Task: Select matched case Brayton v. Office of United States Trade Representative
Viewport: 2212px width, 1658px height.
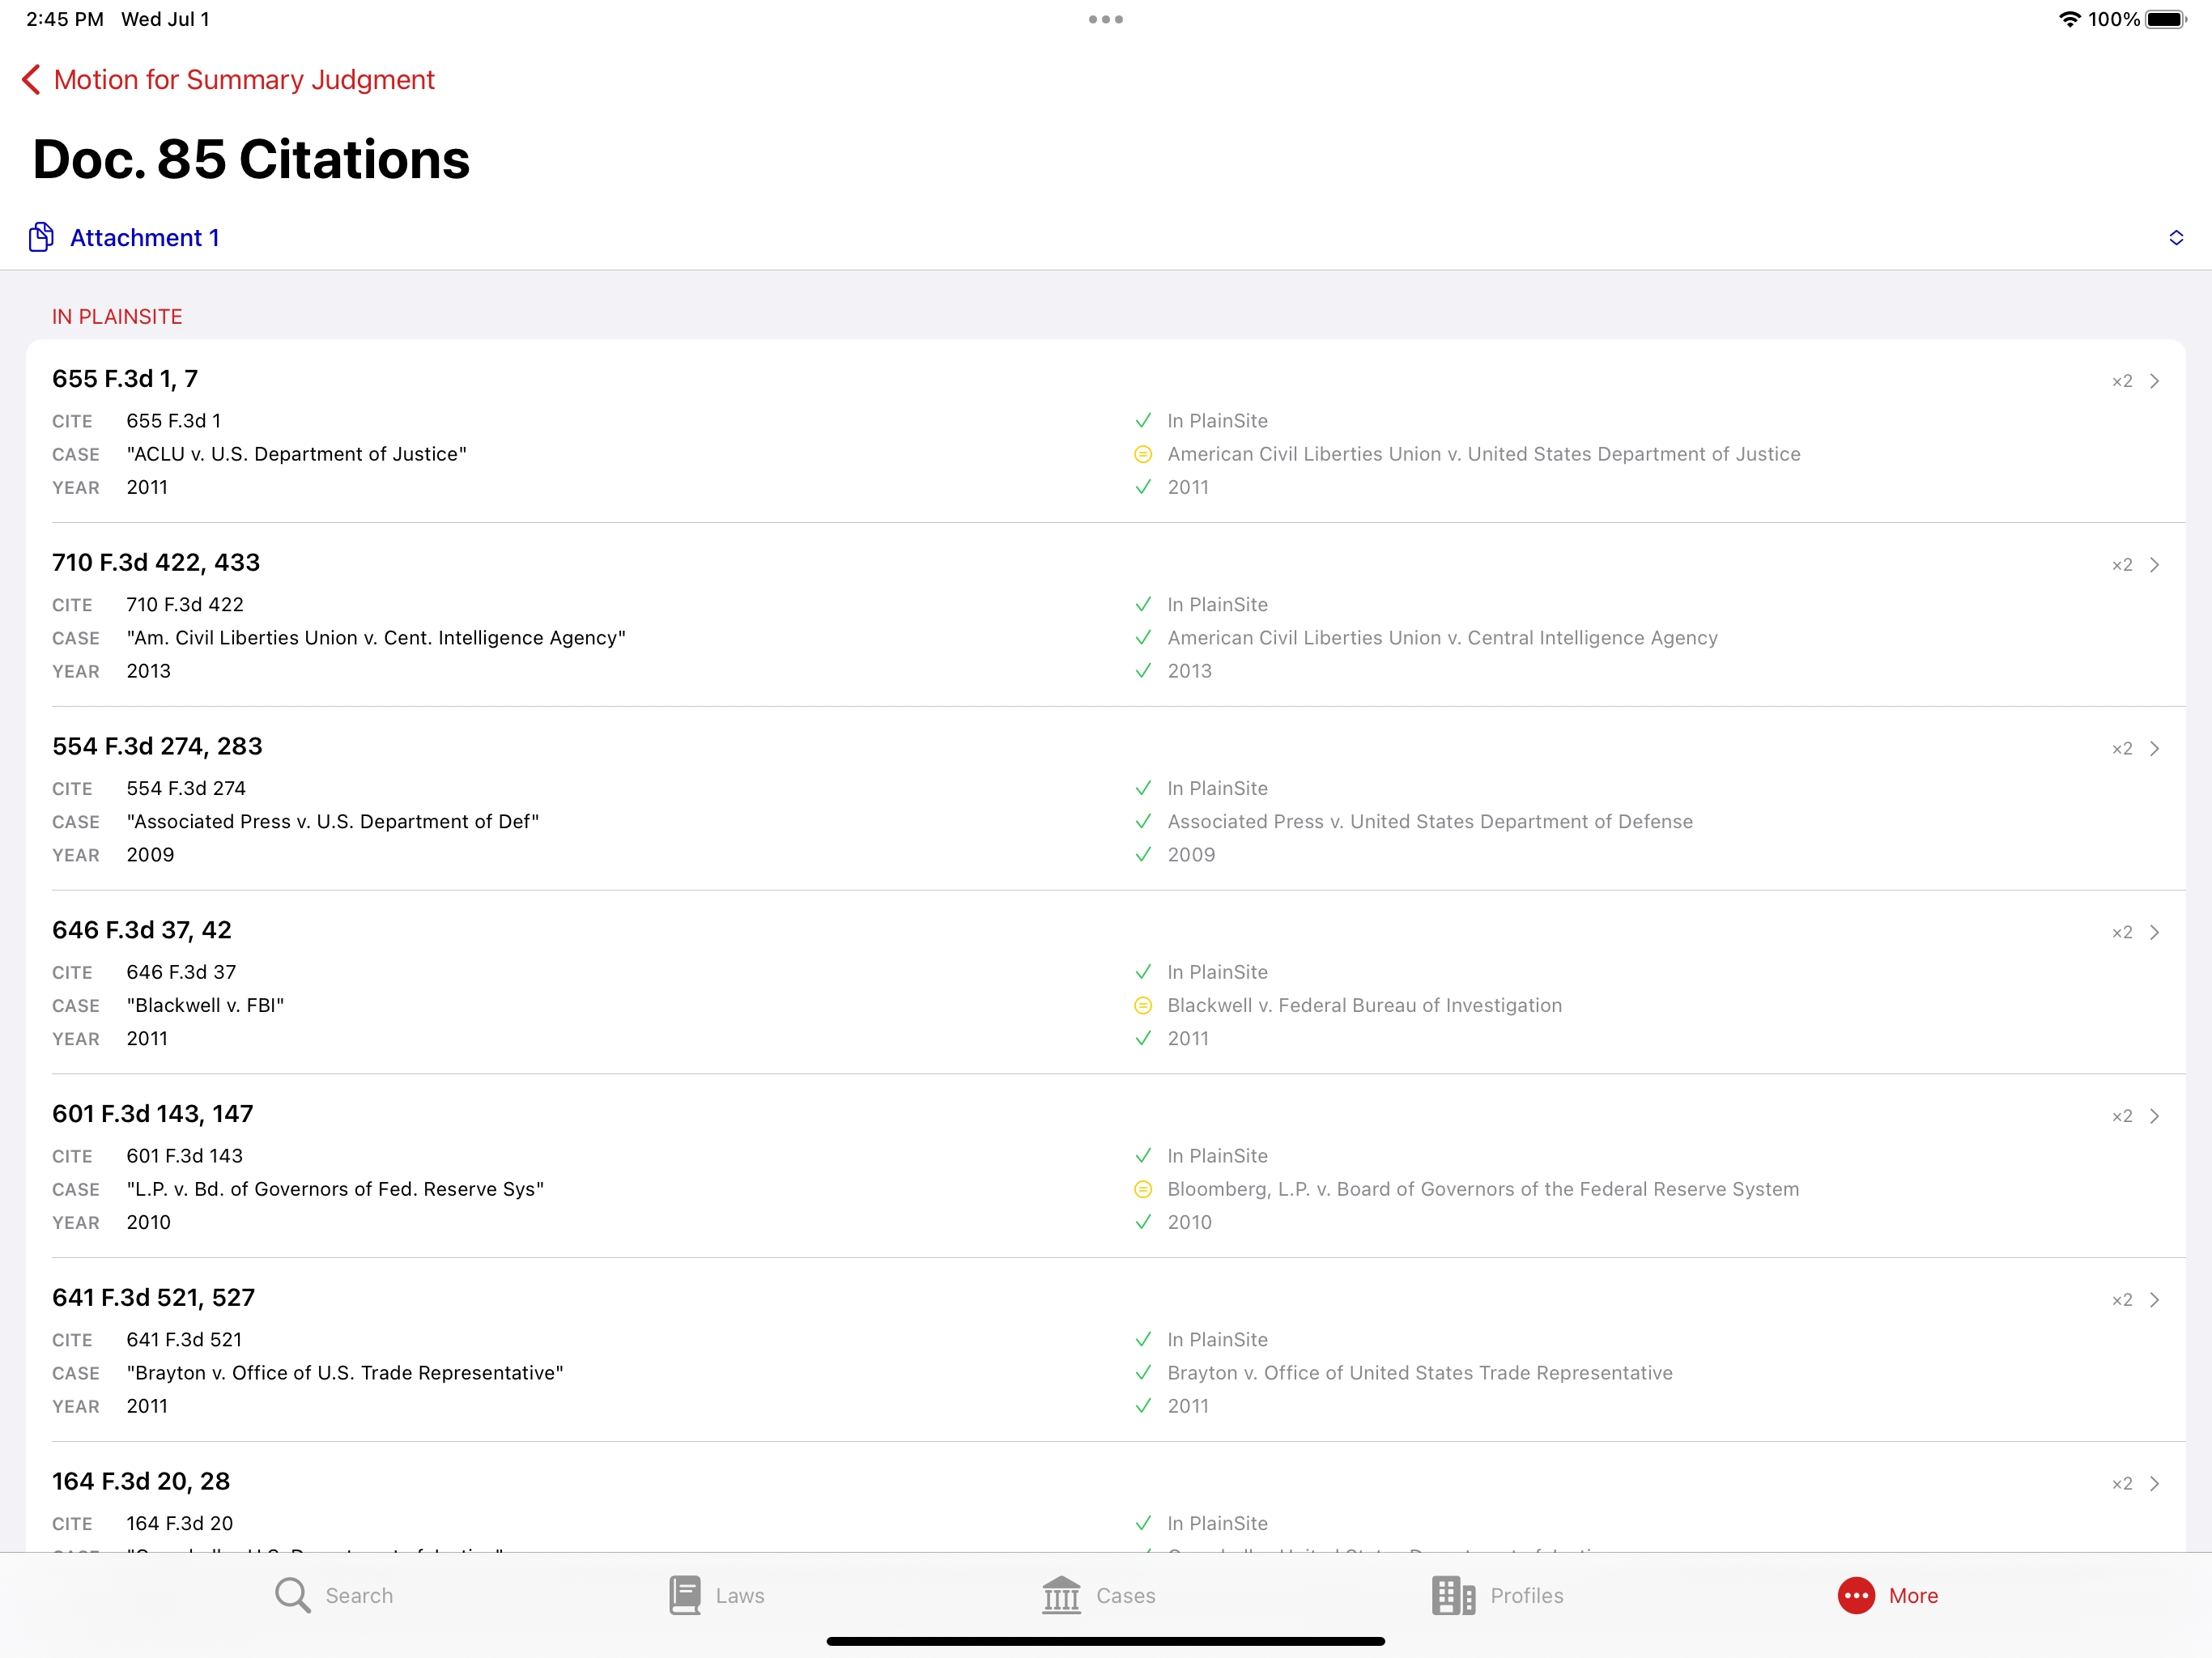Action: (1420, 1373)
